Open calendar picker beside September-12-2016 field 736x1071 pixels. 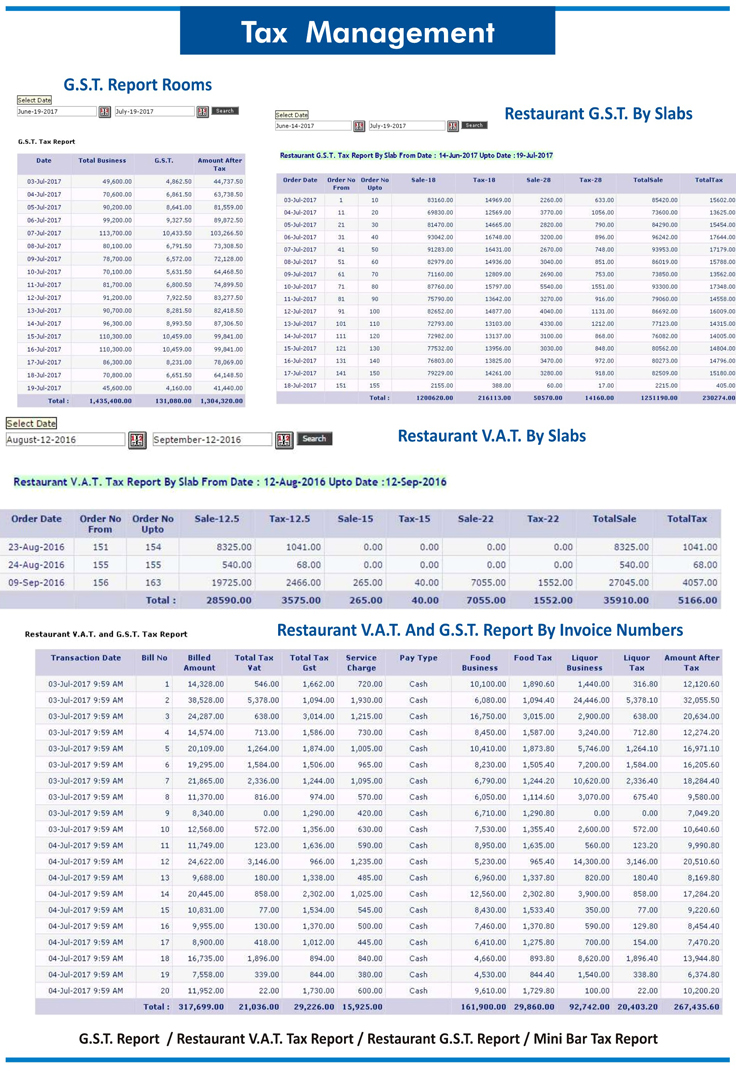[284, 440]
